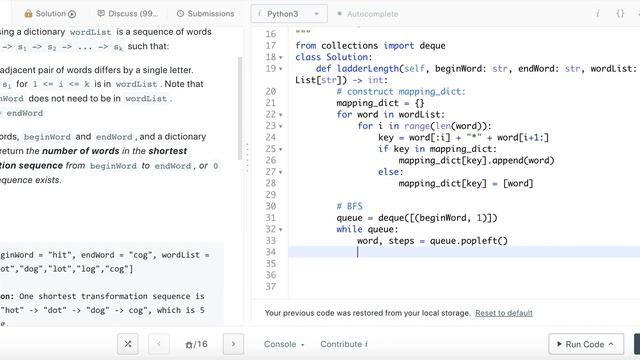This screenshot has height=360, width=640.
Task: Collapse the inner loop fold at line 23
Action: [280, 127]
